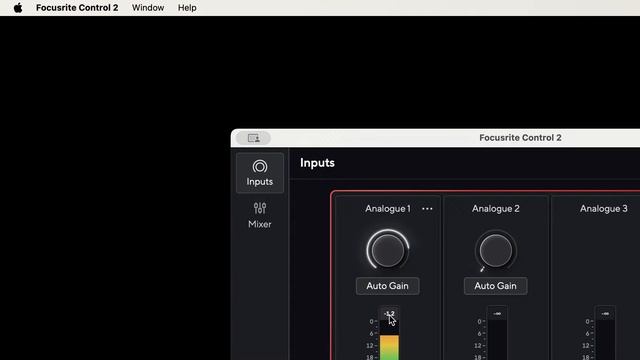Image resolution: width=640 pixels, height=360 pixels.
Task: Open the Window menu
Action: (148, 8)
